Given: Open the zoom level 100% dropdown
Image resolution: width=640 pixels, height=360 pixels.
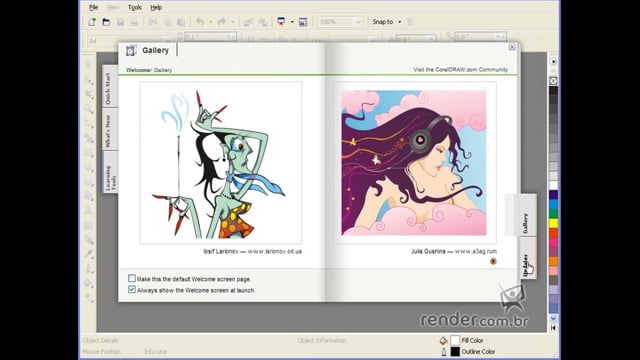Looking at the screenshot, I should point(358,22).
